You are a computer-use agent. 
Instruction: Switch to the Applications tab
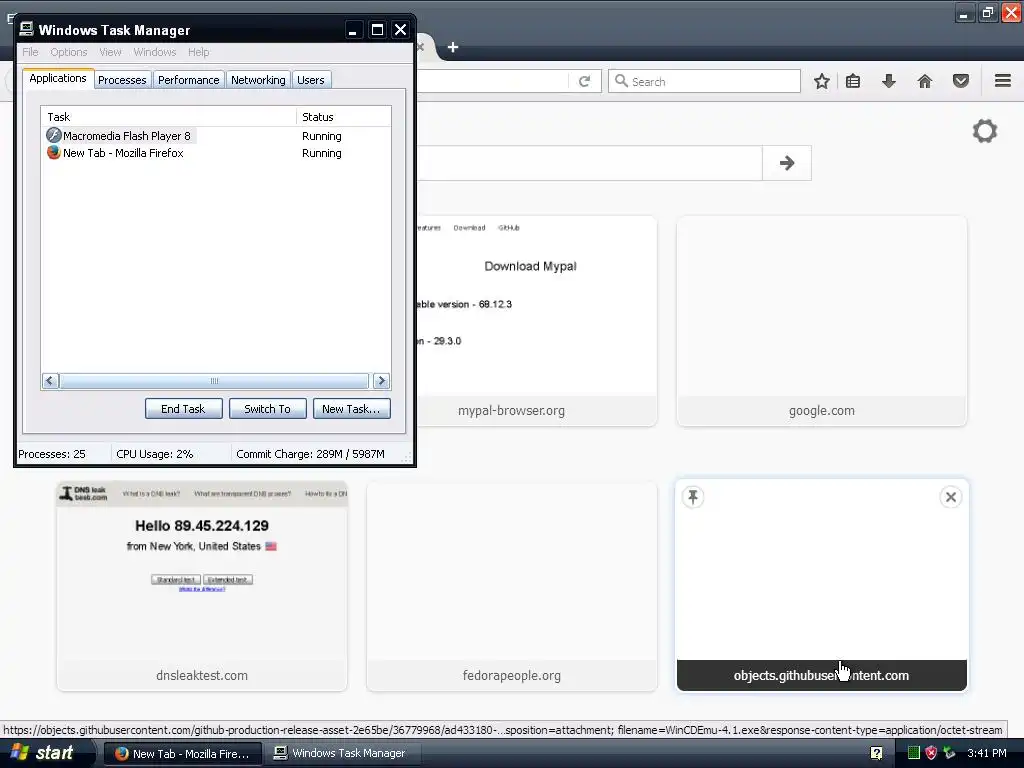click(x=58, y=78)
